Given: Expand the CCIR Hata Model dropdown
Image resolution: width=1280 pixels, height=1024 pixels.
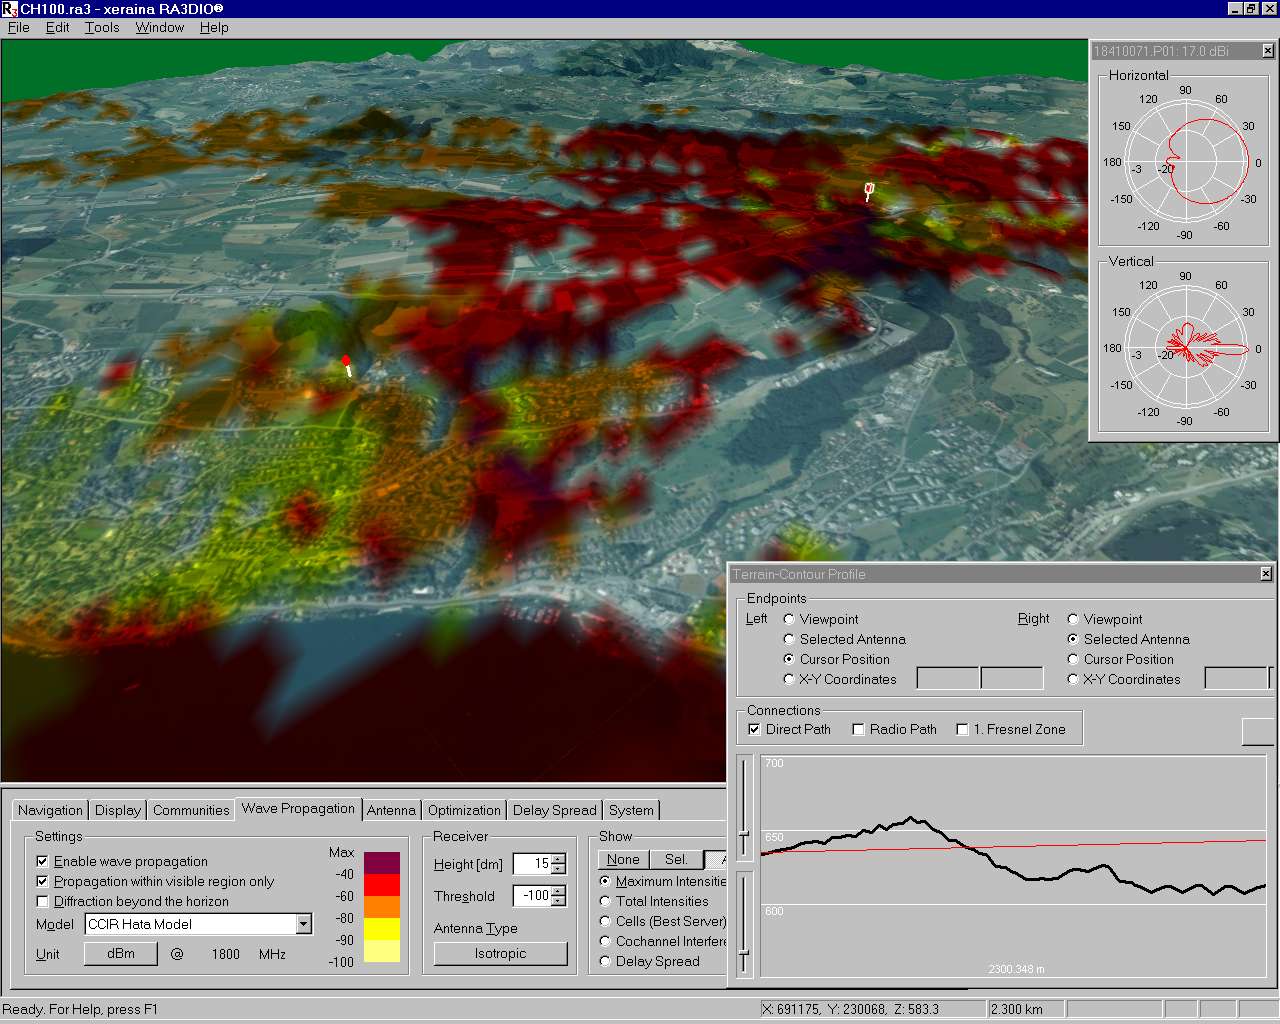Looking at the screenshot, I should [303, 924].
